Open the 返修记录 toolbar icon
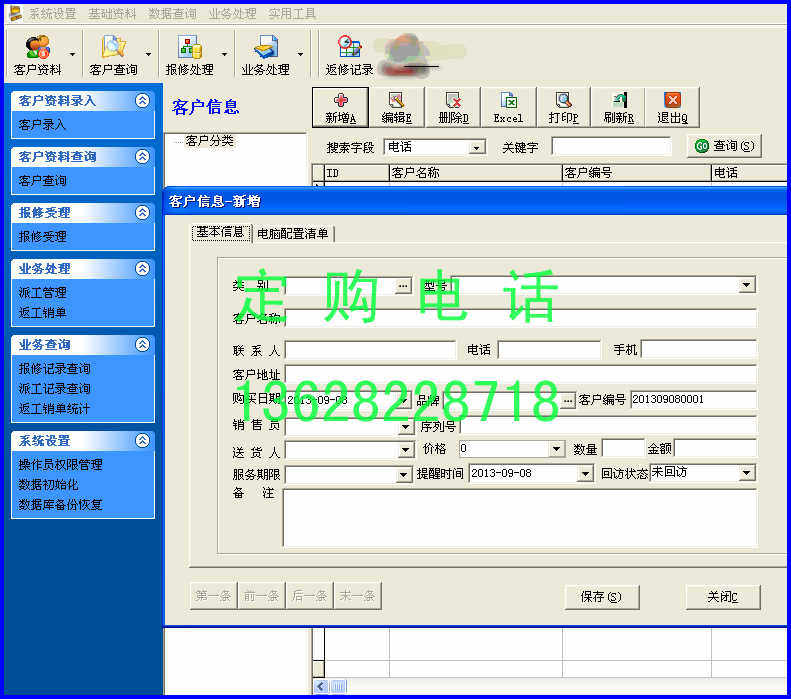791x699 pixels. (x=349, y=54)
